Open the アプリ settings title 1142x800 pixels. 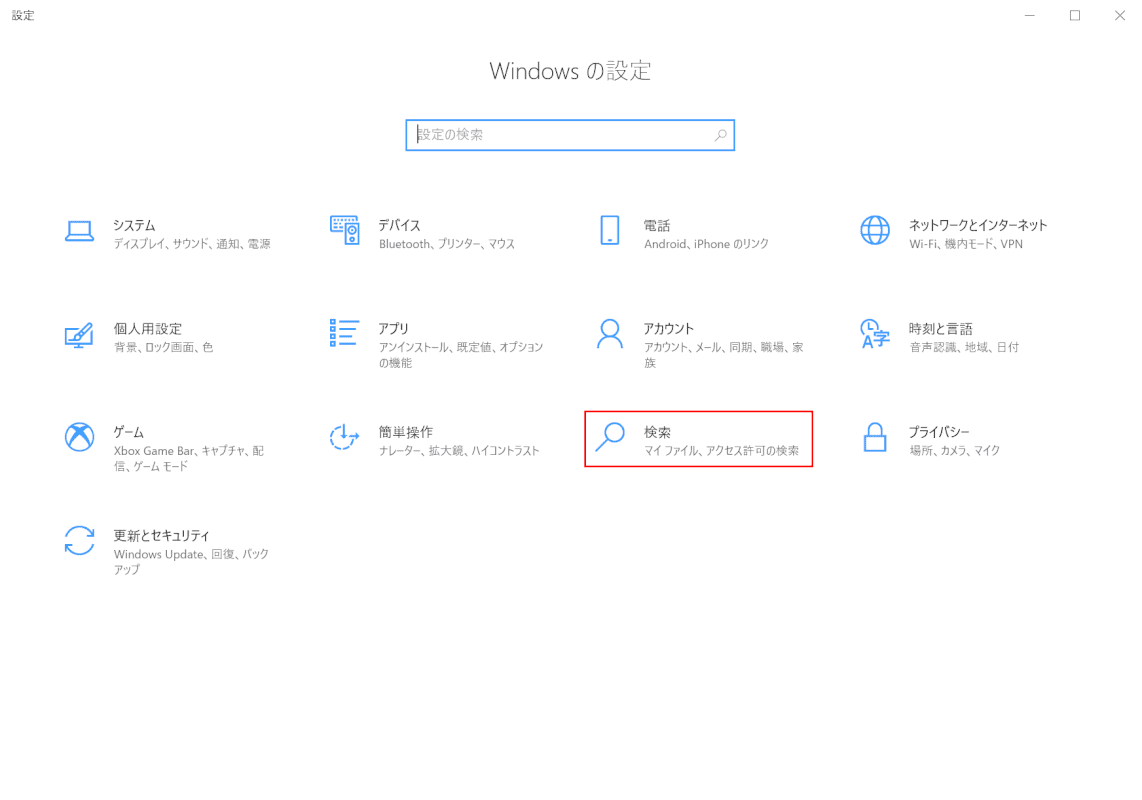pos(393,329)
